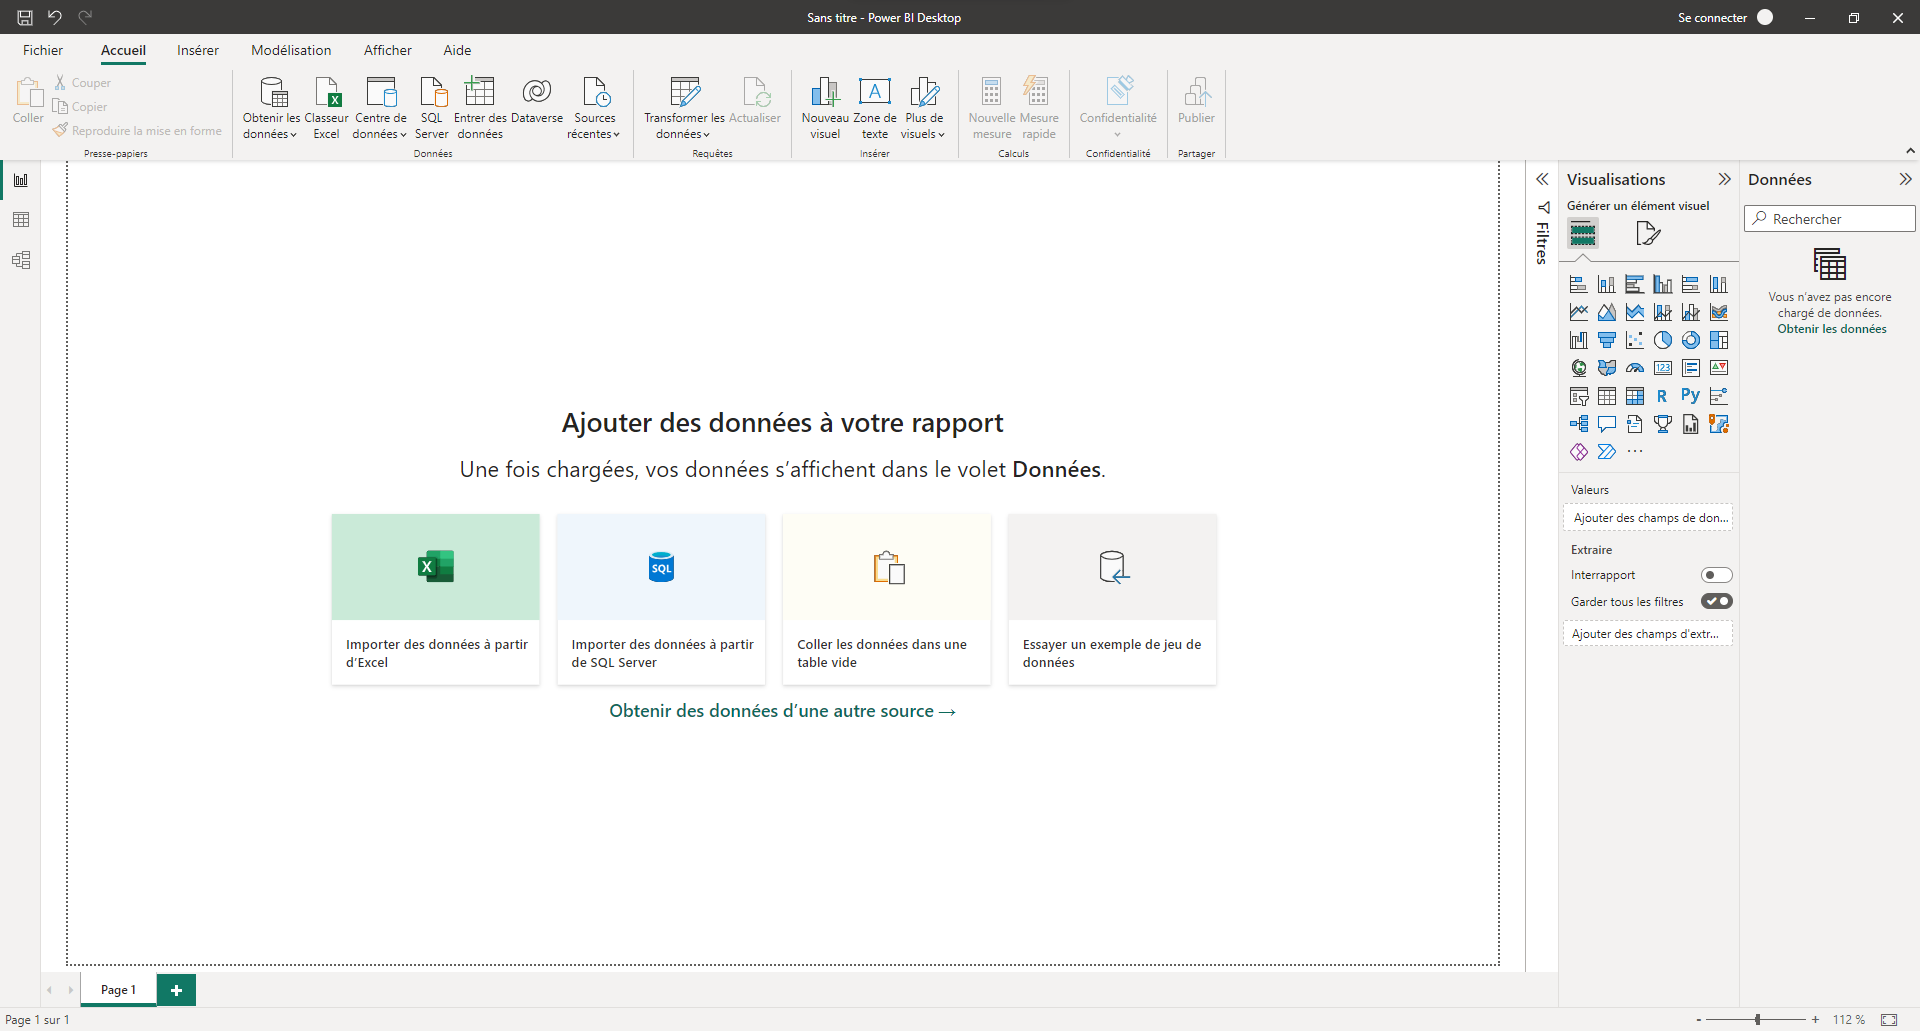The width and height of the screenshot is (1920, 1031).
Task: Click Essayer un exemple de jeu de données
Action: pyautogui.click(x=1112, y=599)
